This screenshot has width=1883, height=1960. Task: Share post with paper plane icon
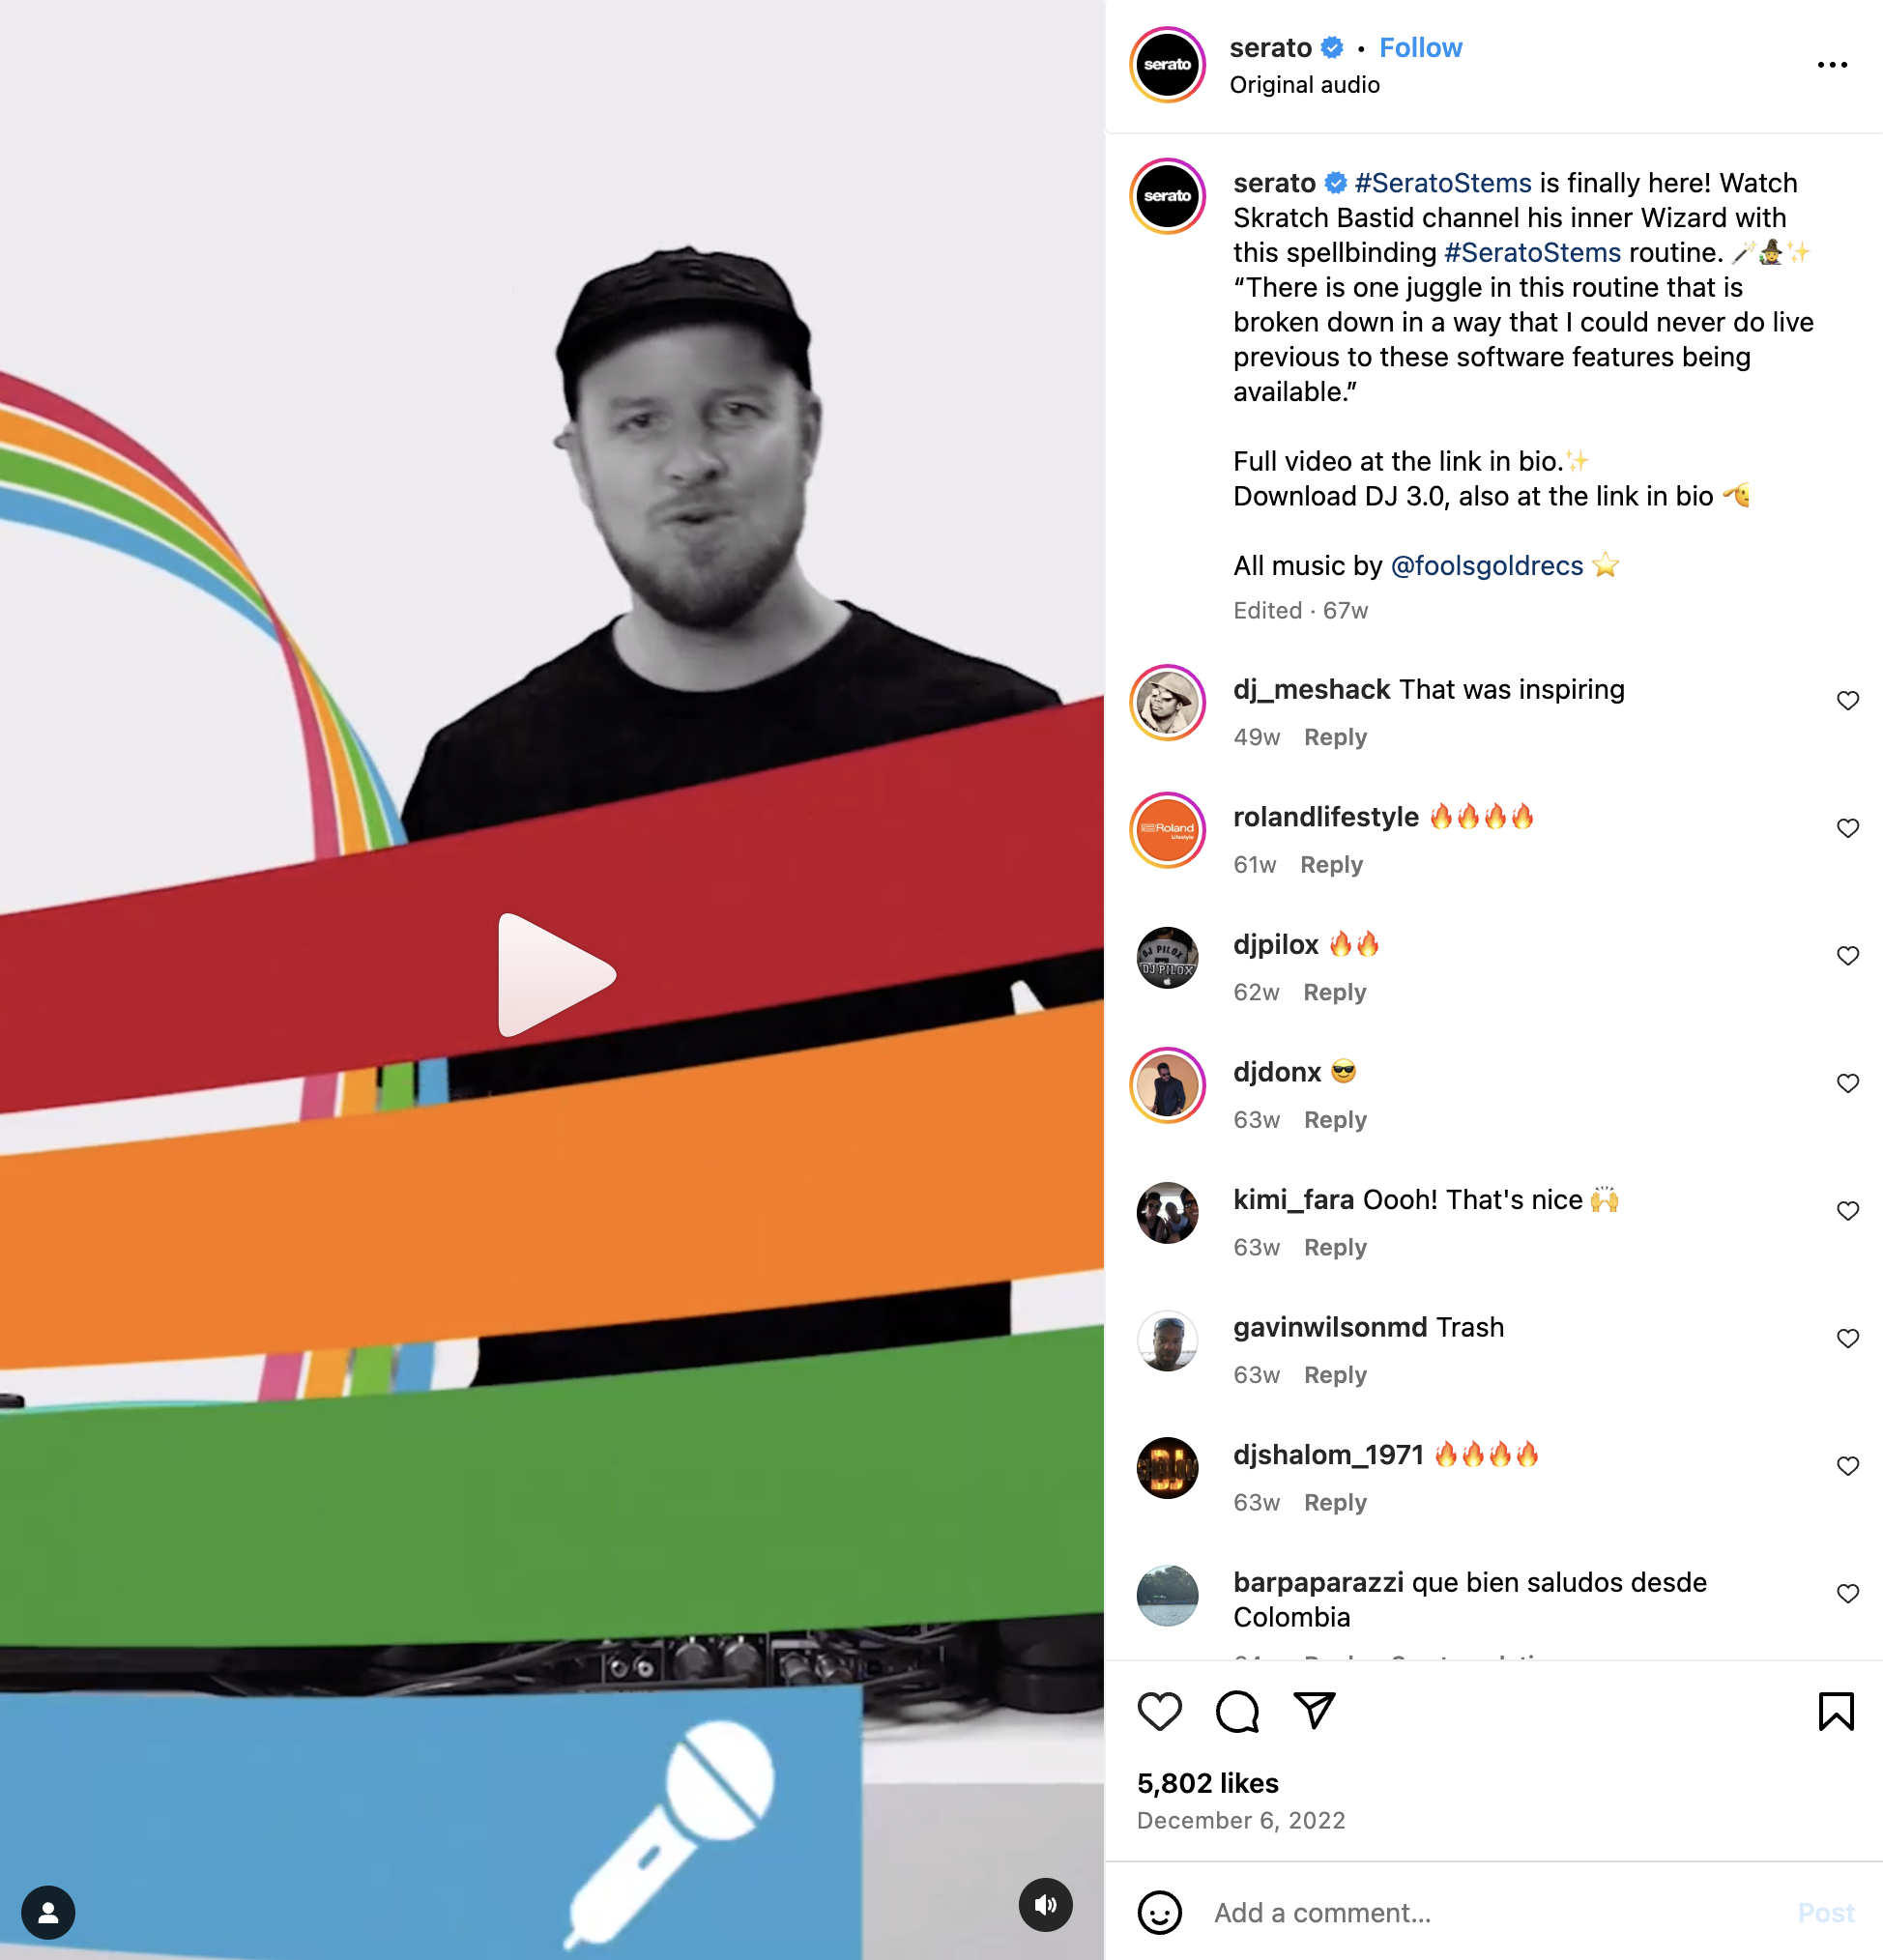[1314, 1711]
